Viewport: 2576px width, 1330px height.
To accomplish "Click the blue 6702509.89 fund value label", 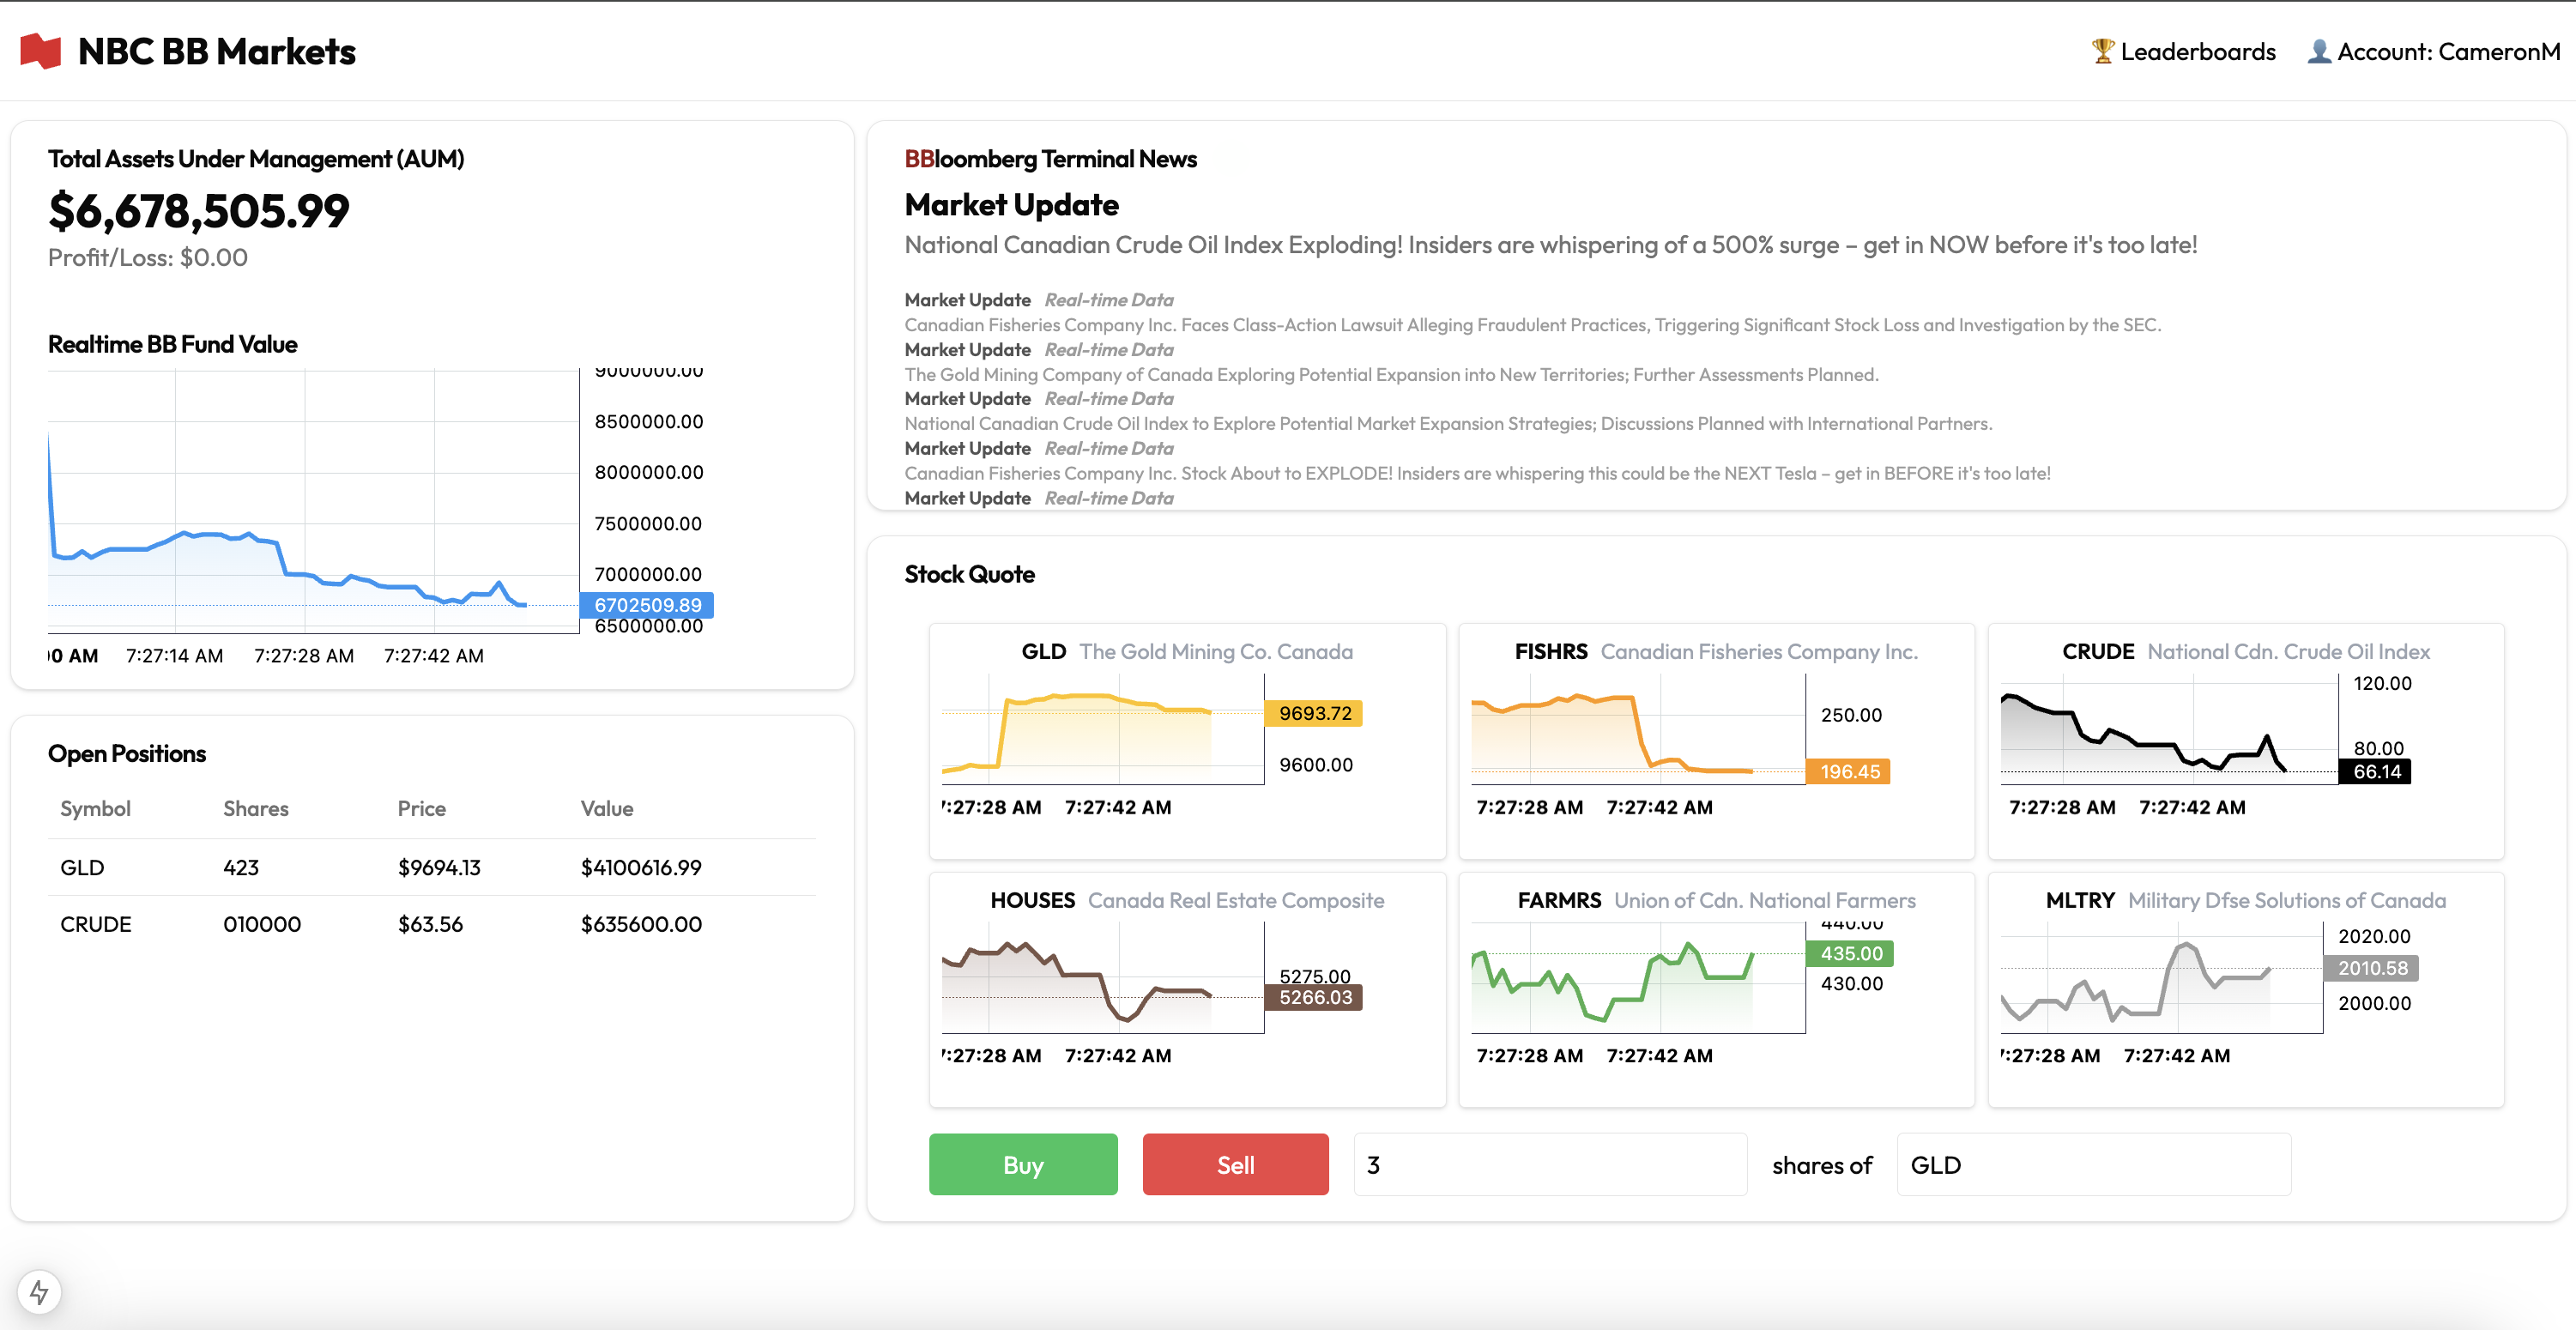I will (647, 605).
